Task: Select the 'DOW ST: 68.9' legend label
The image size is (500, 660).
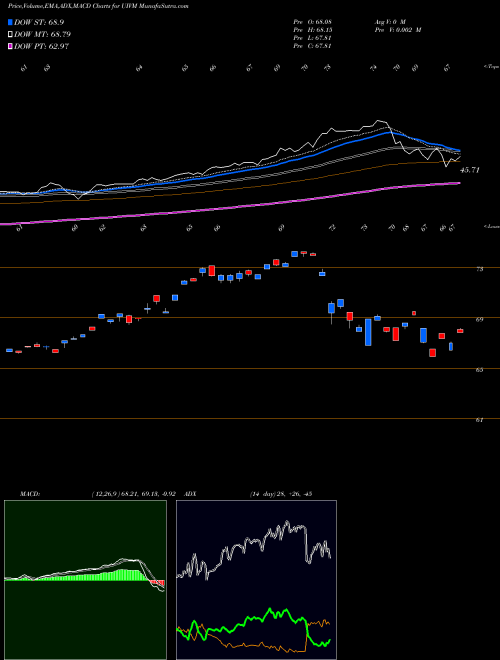Action: [x=39, y=22]
